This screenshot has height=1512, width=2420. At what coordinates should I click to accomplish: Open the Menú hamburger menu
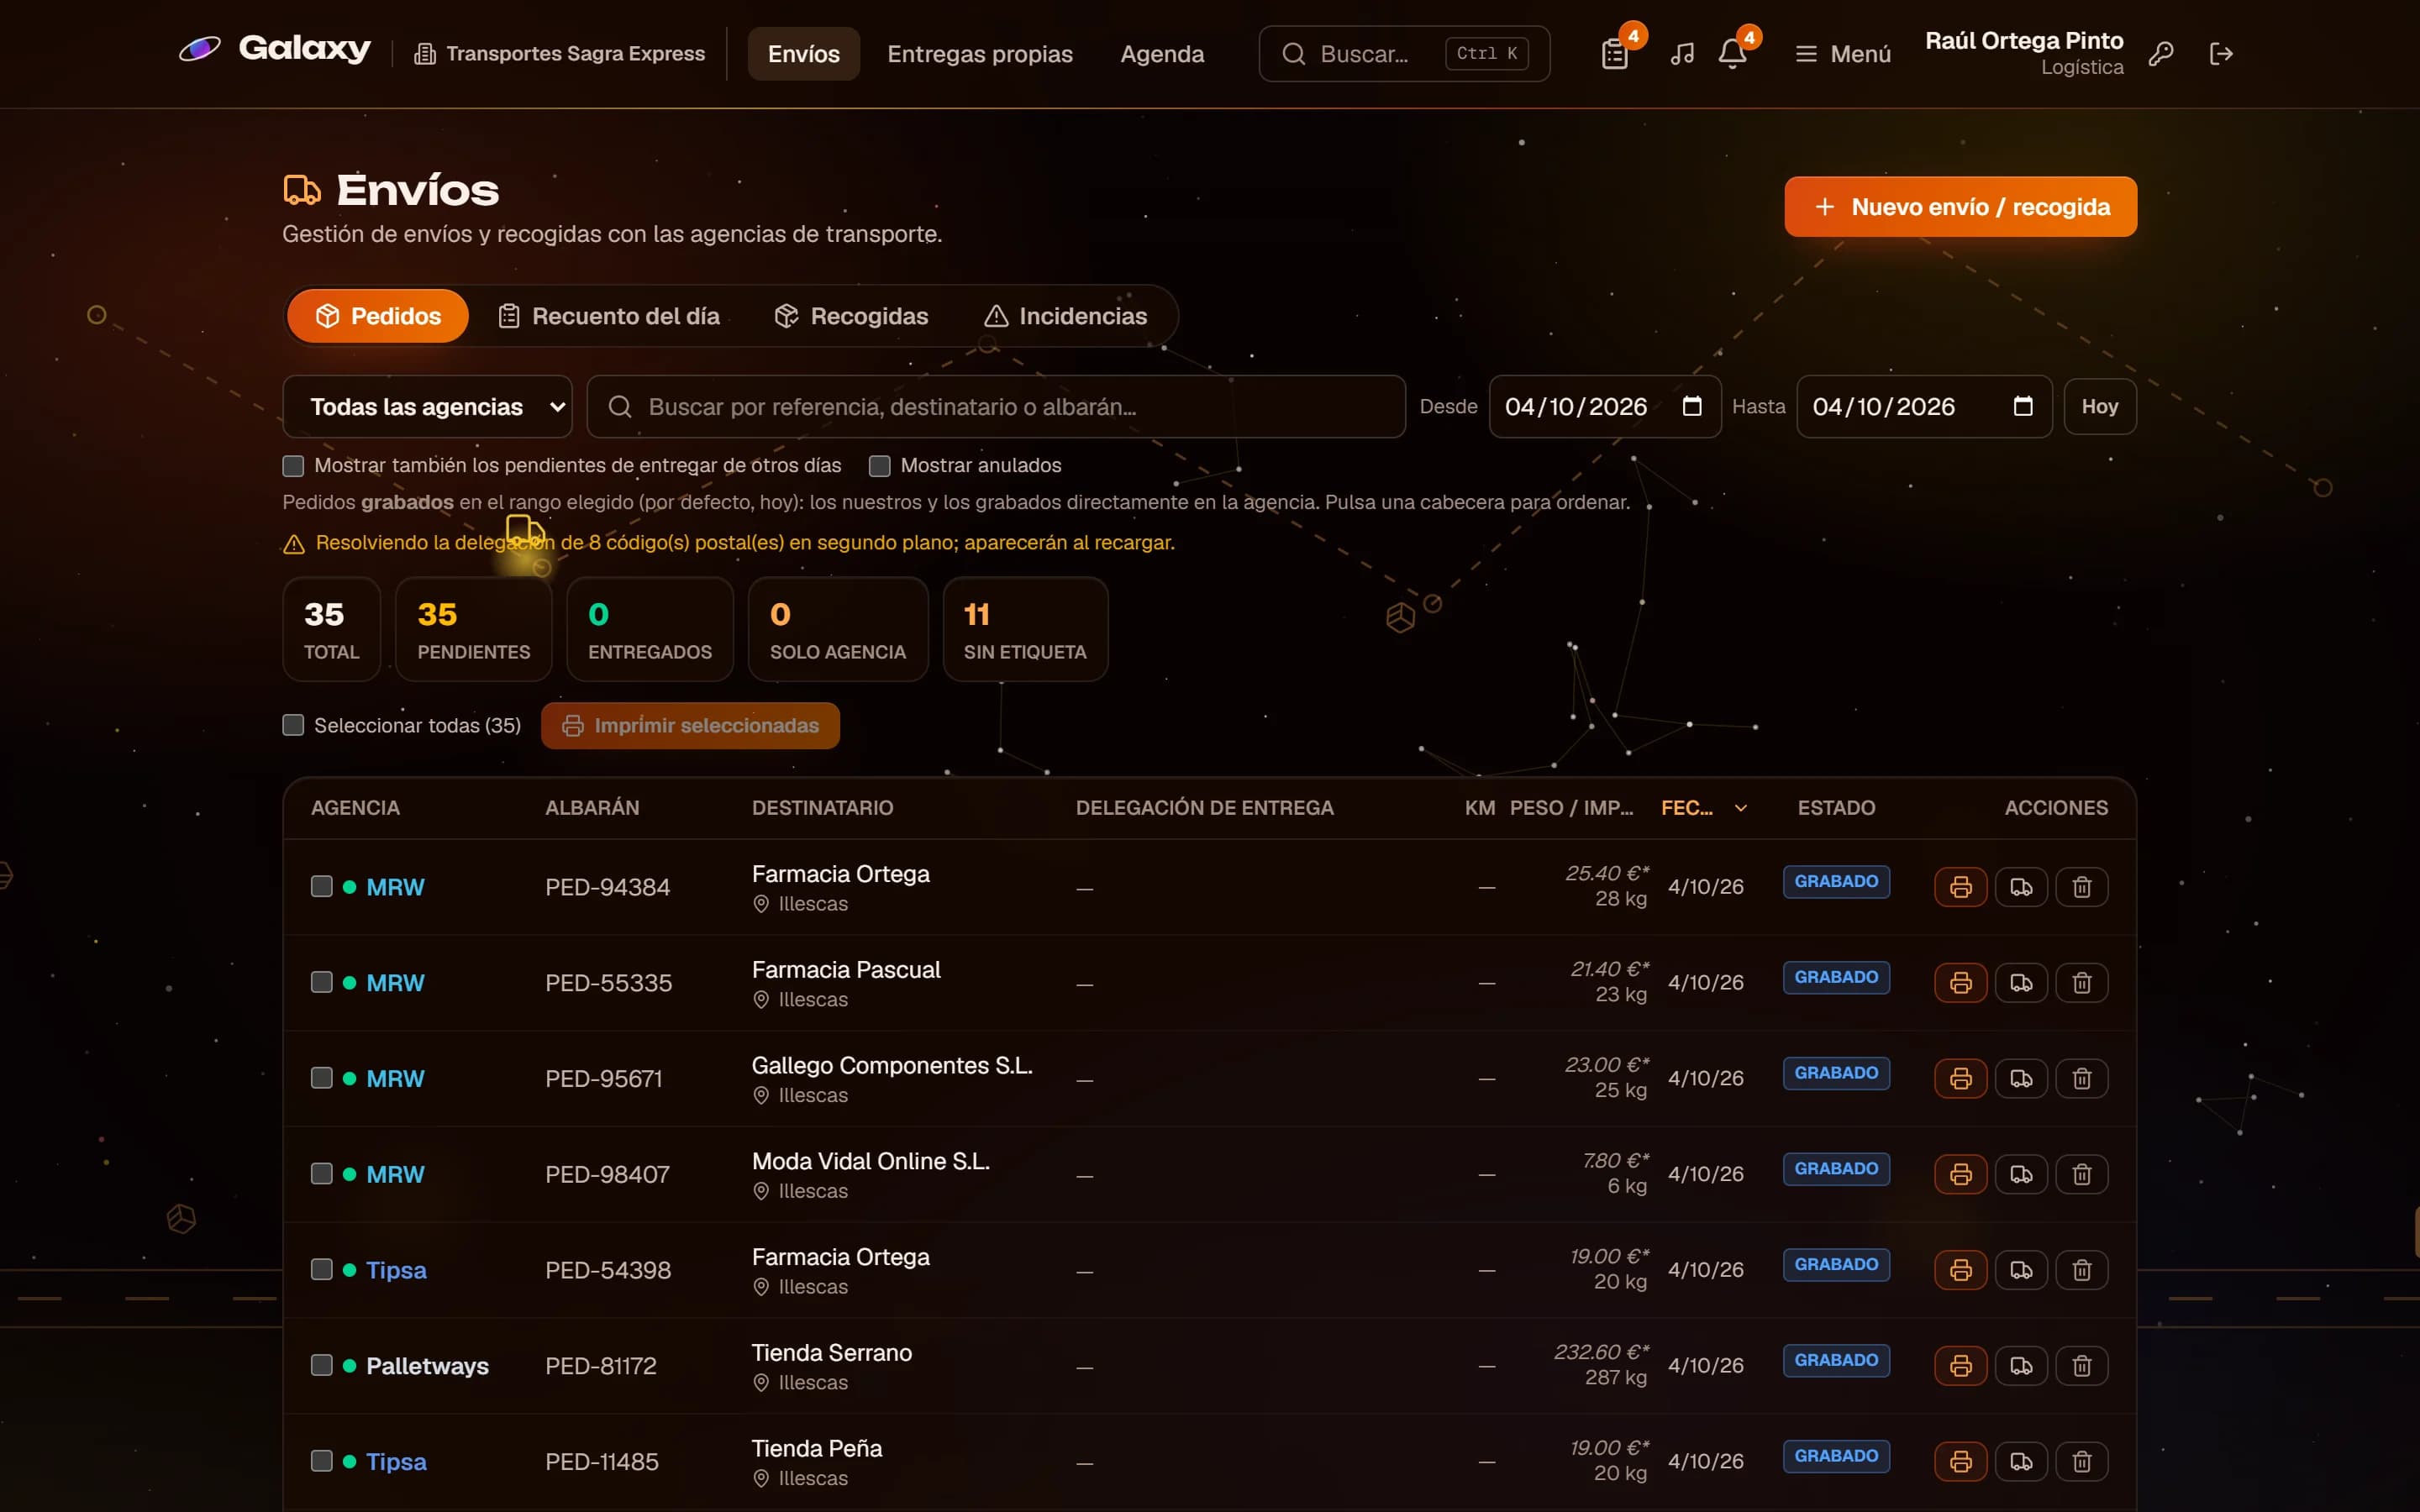click(1843, 54)
